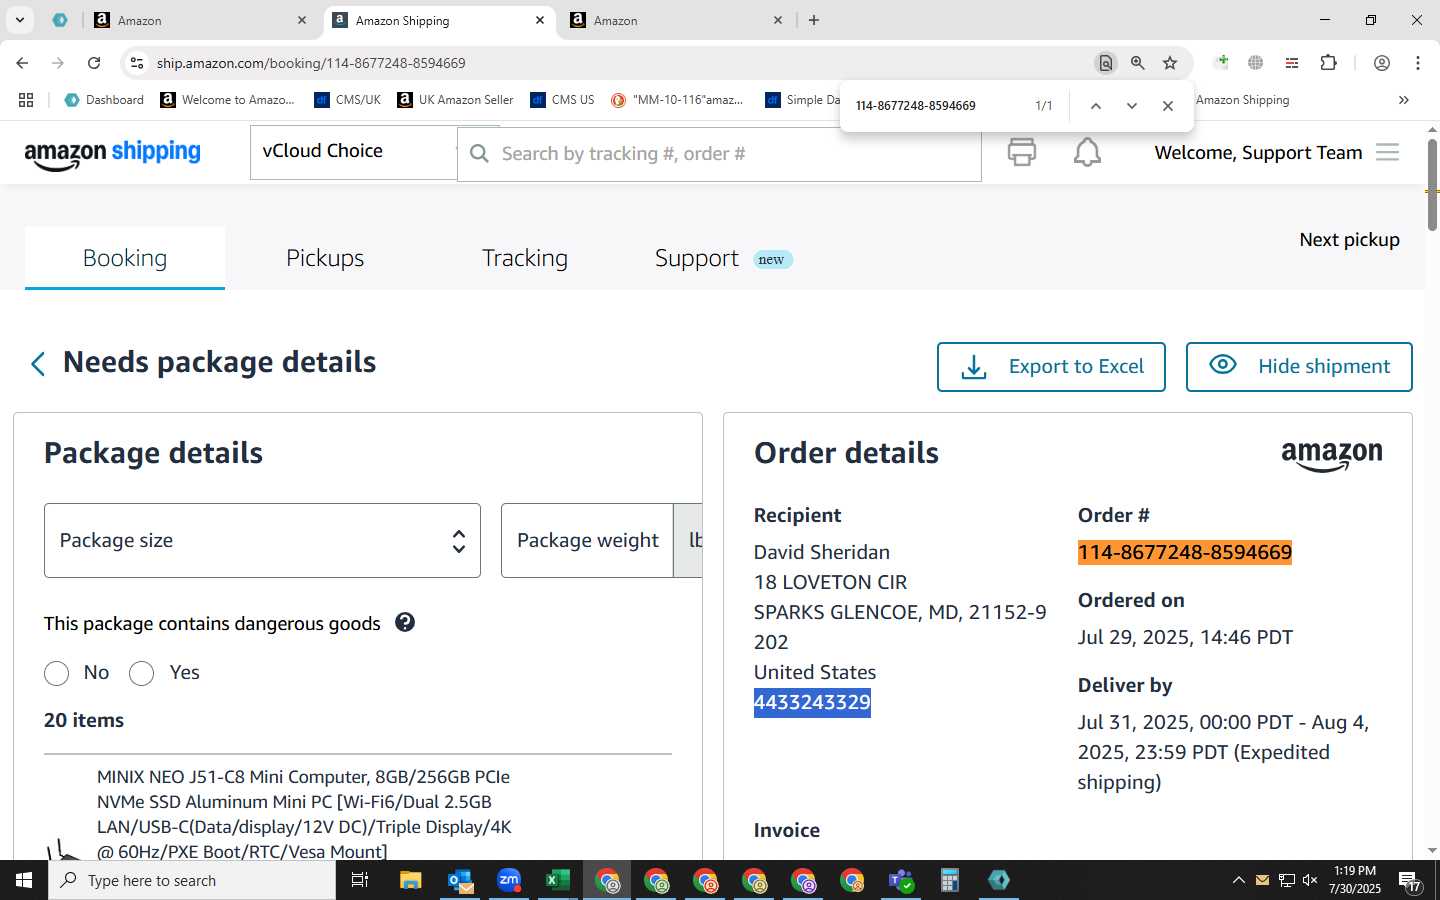Viewport: 1440px width, 900px height.
Task: Open Chrome three-dot menu
Action: pyautogui.click(x=1418, y=63)
